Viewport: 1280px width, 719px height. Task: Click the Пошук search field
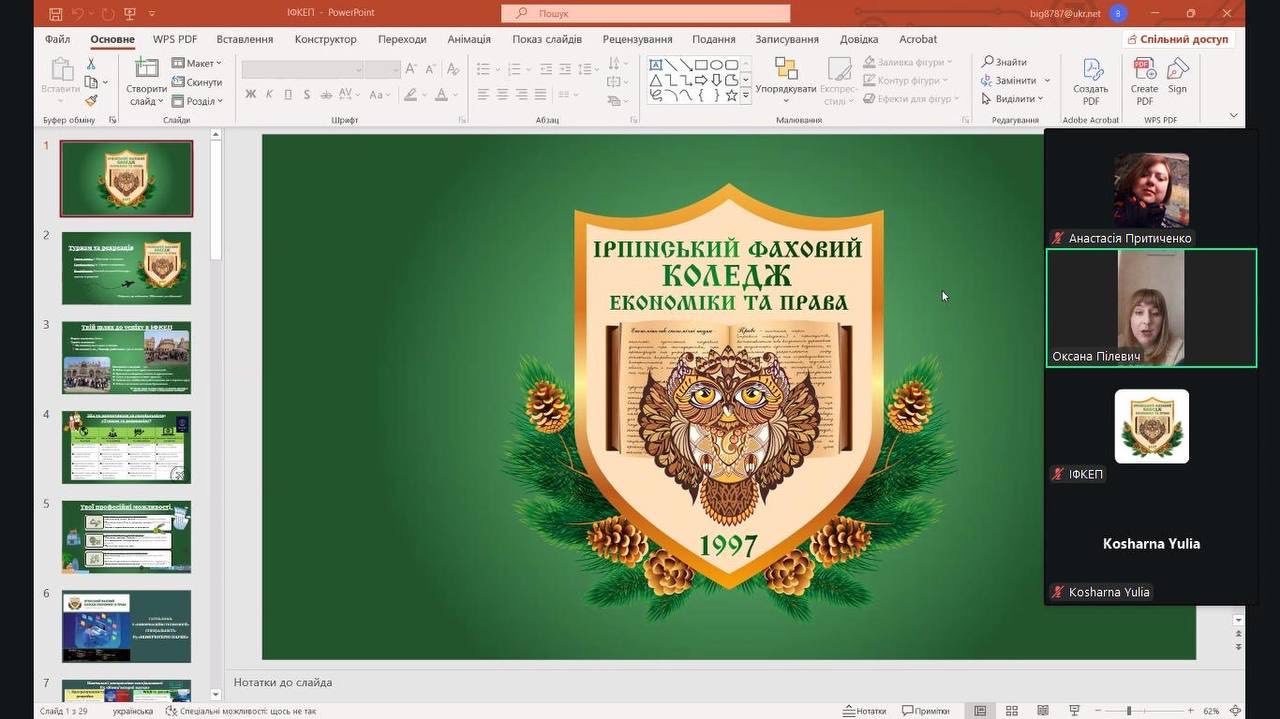tap(646, 13)
